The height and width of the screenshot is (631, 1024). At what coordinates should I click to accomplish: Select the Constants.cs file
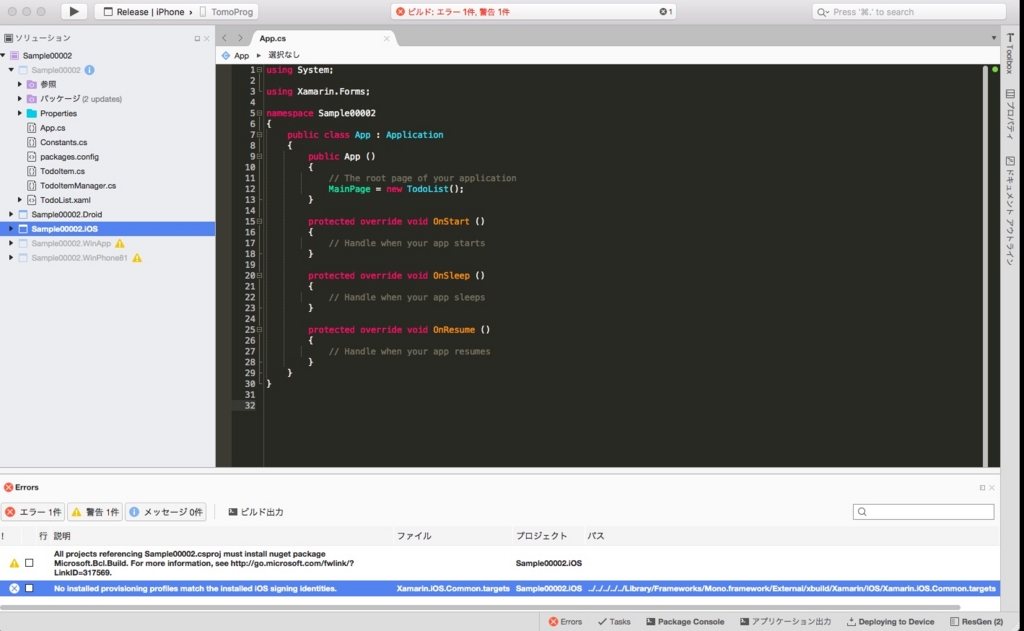(63, 142)
